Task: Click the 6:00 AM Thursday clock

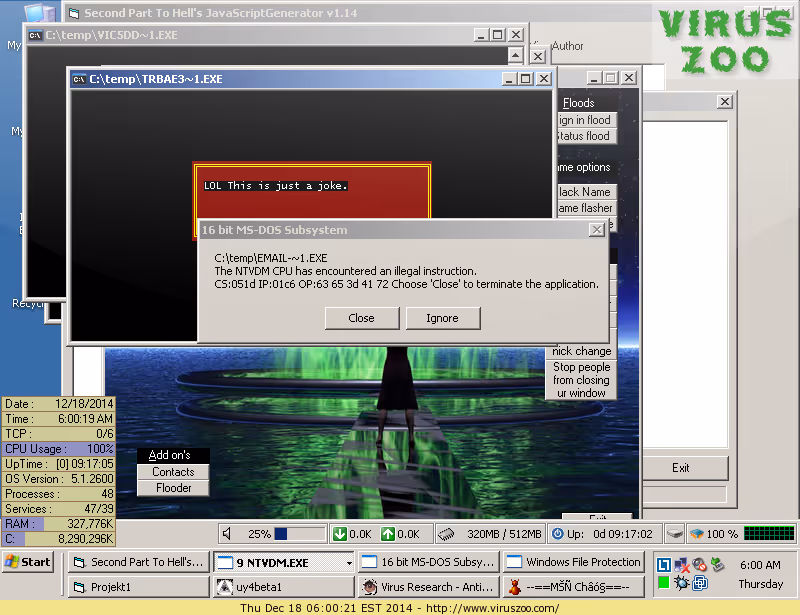Action: pos(760,574)
